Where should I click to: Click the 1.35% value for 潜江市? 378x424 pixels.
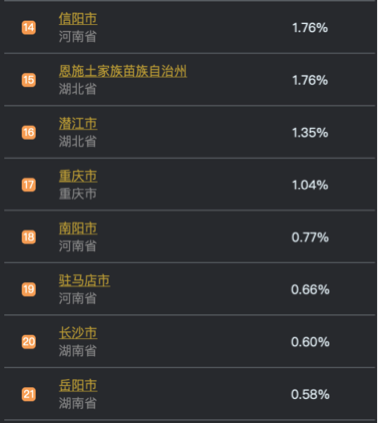point(310,133)
